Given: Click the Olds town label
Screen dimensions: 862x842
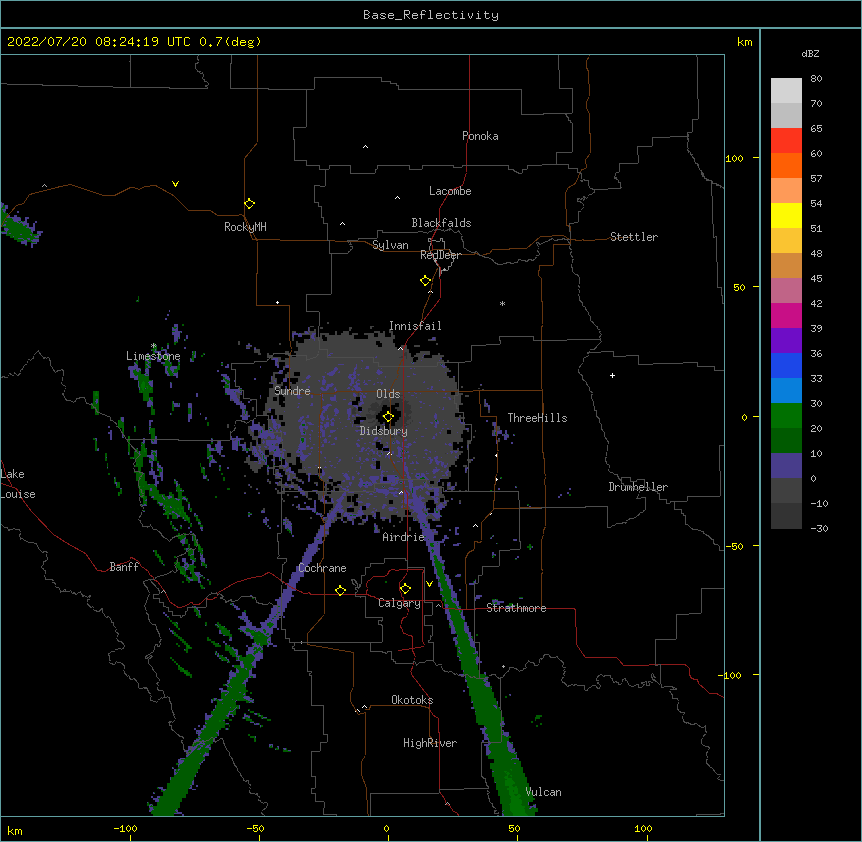Looking at the screenshot, I should [388, 394].
